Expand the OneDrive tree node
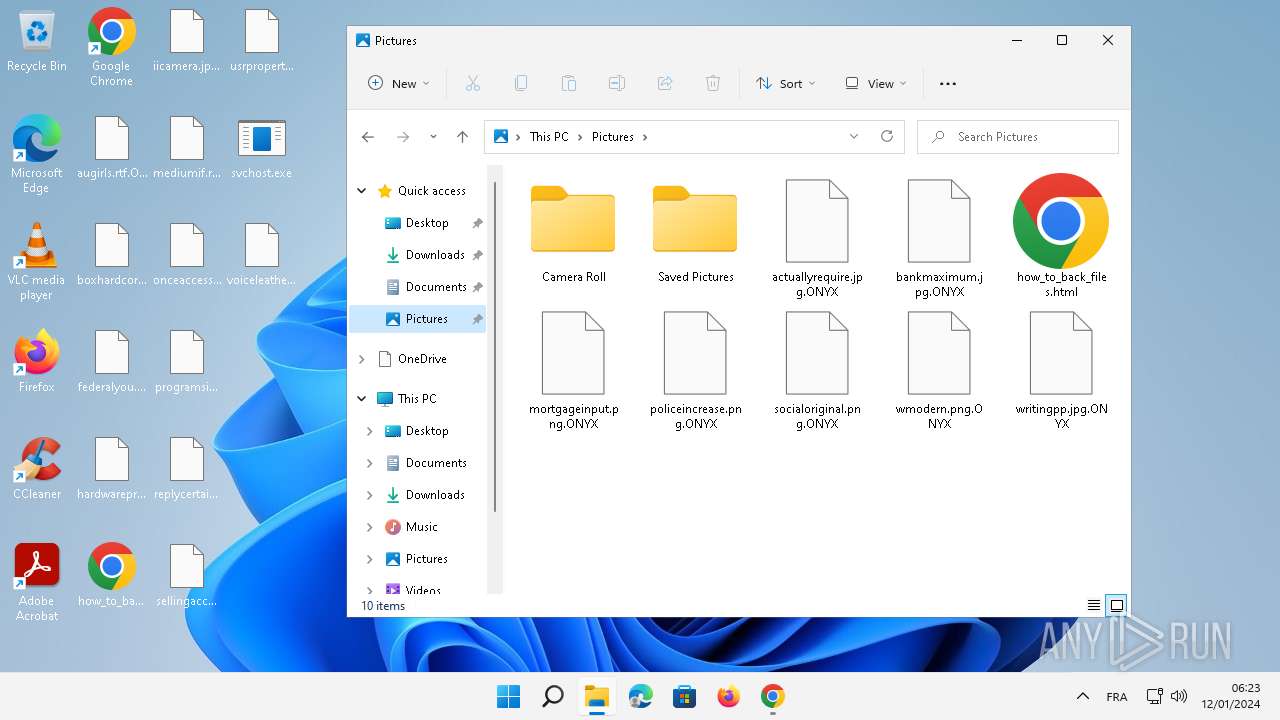 tap(362, 359)
